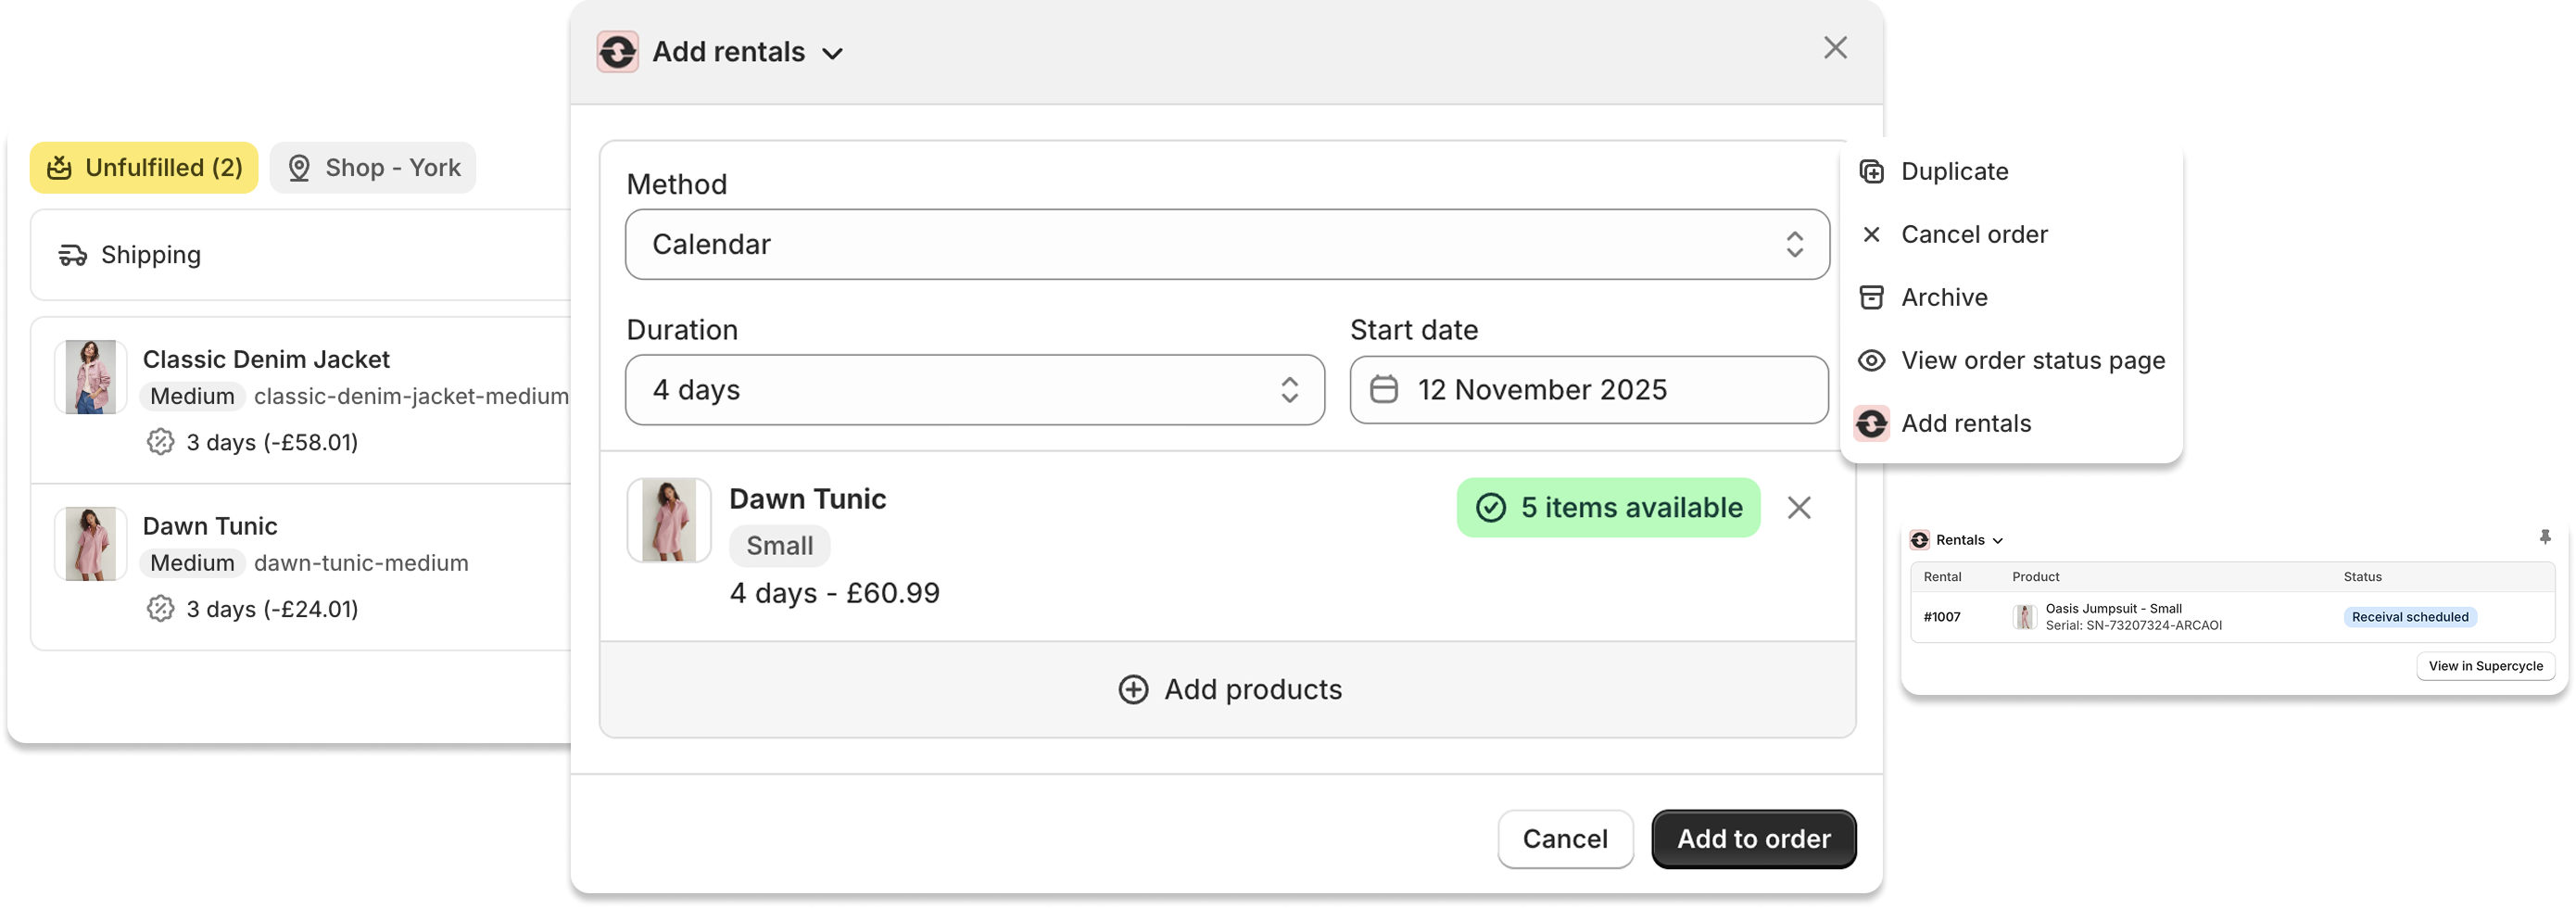Open View order status page
This screenshot has width=2576, height=908.
pos(2032,360)
